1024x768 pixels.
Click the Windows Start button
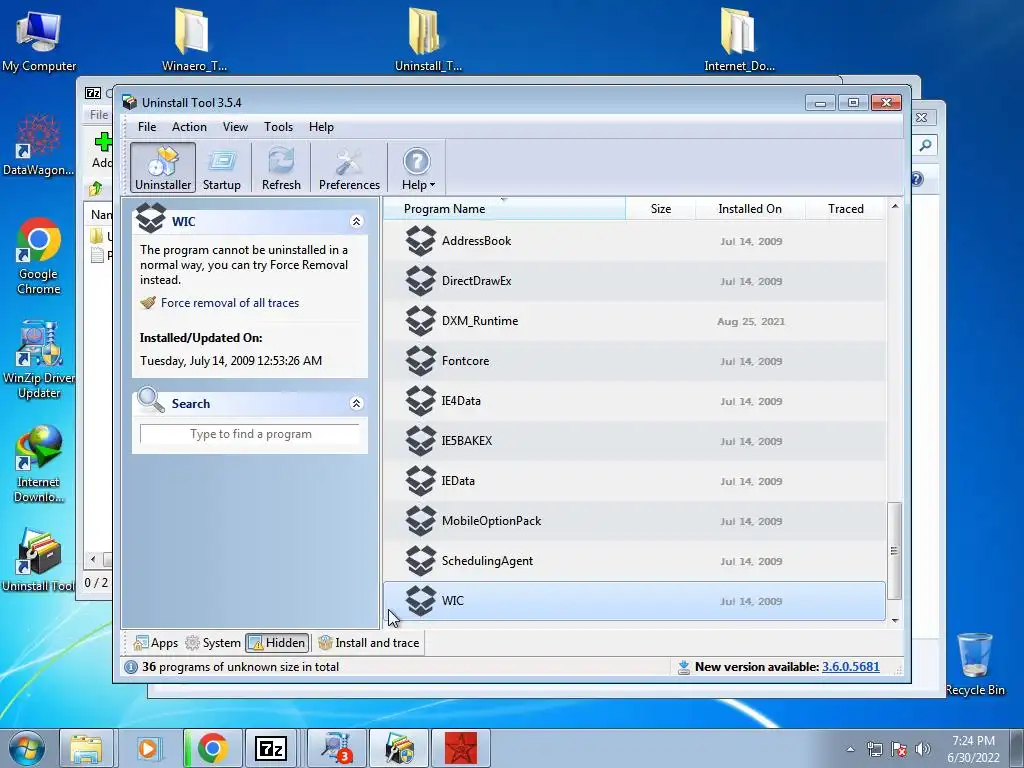27,748
